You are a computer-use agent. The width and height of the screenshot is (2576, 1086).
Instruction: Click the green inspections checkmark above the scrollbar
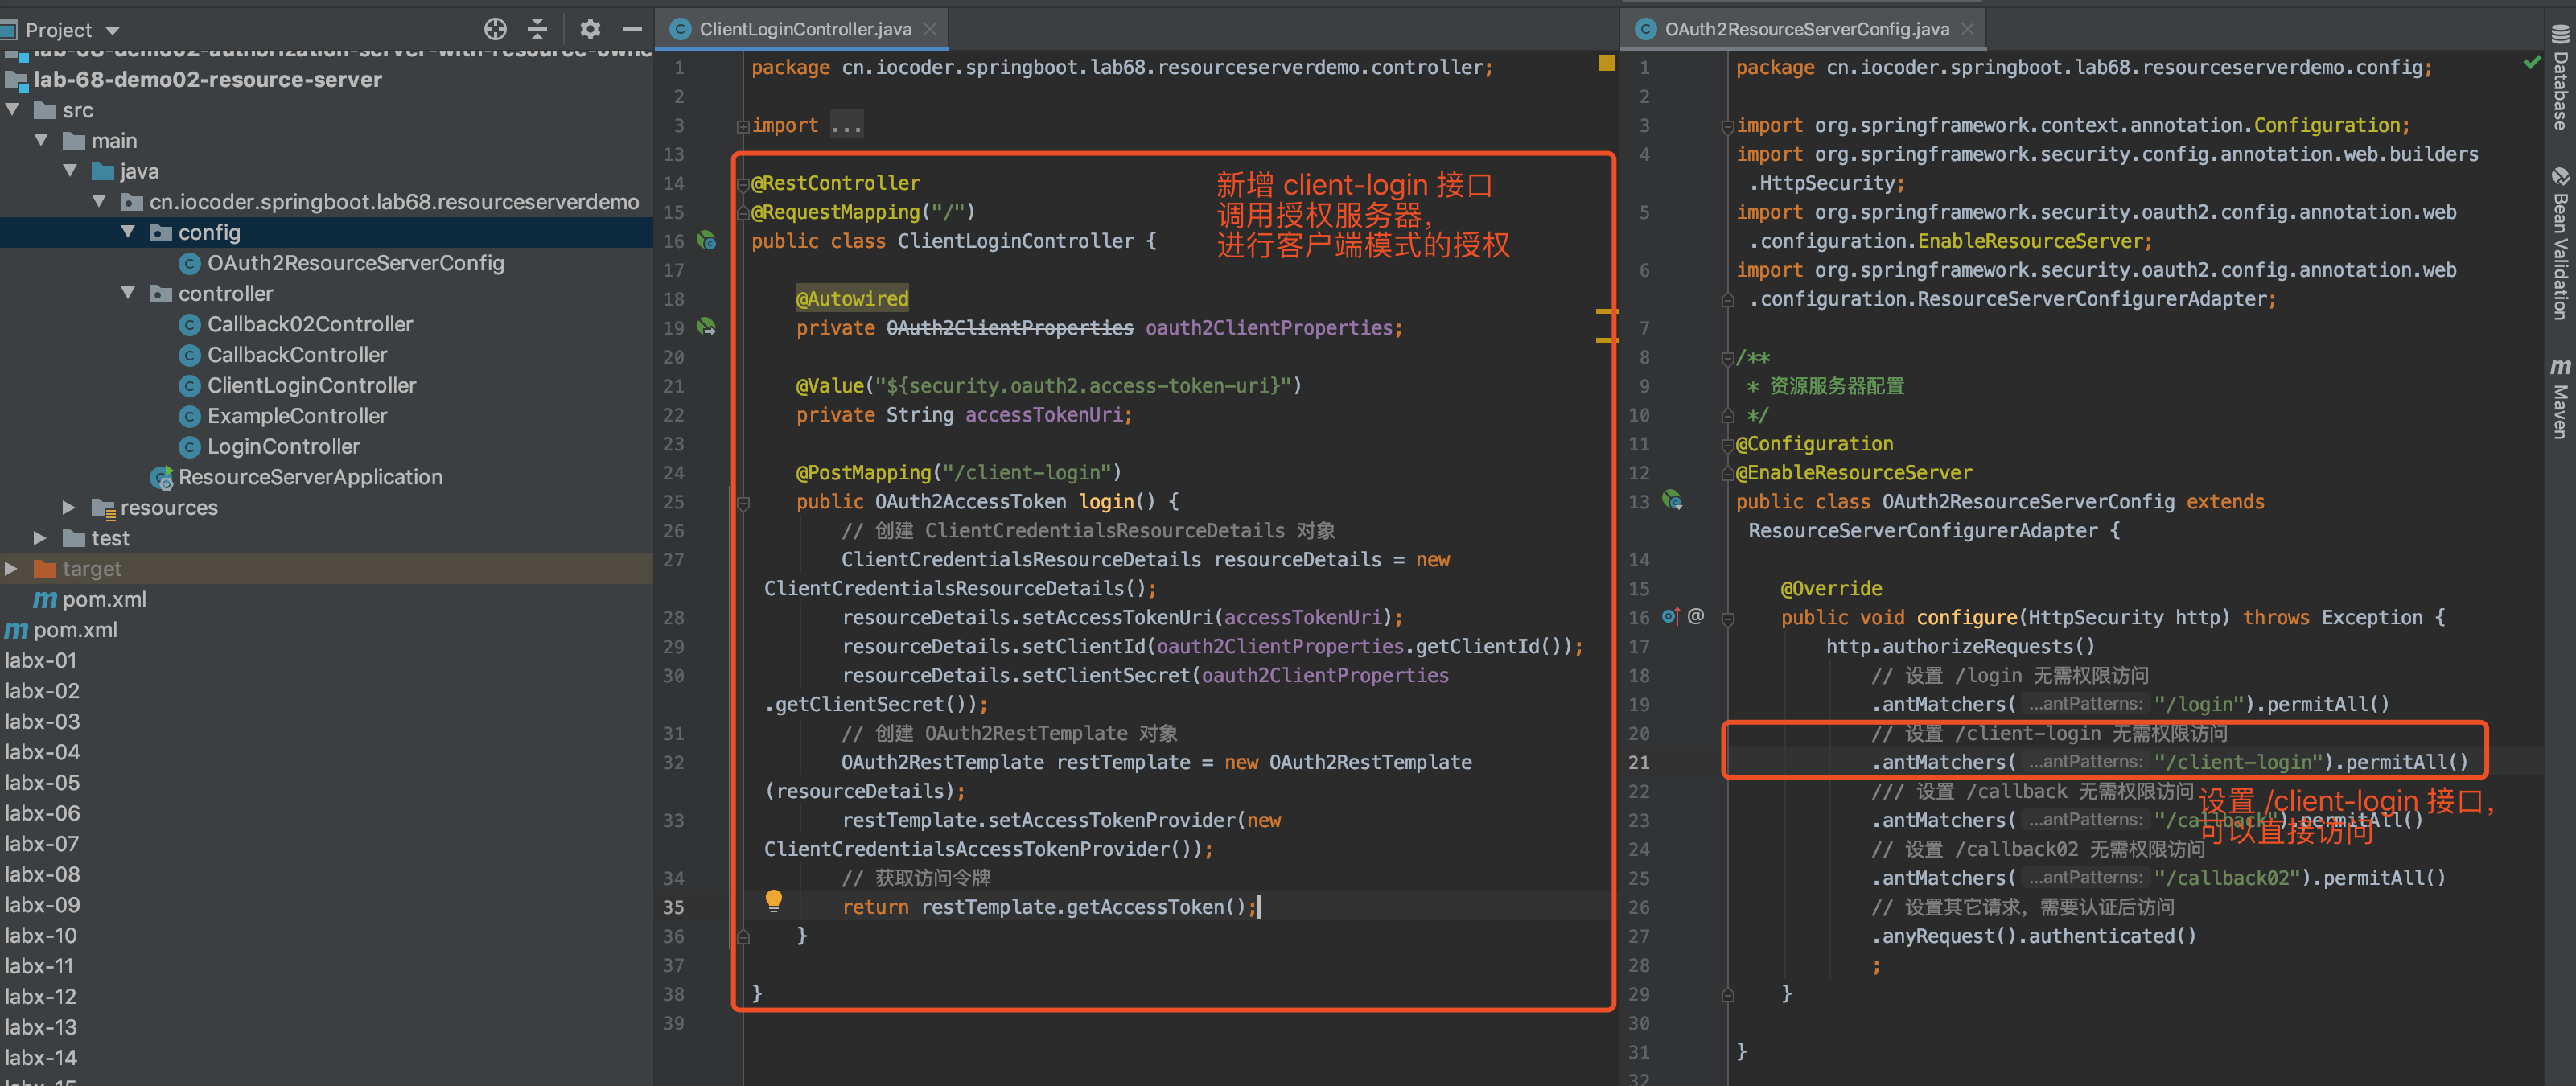click(x=2532, y=62)
